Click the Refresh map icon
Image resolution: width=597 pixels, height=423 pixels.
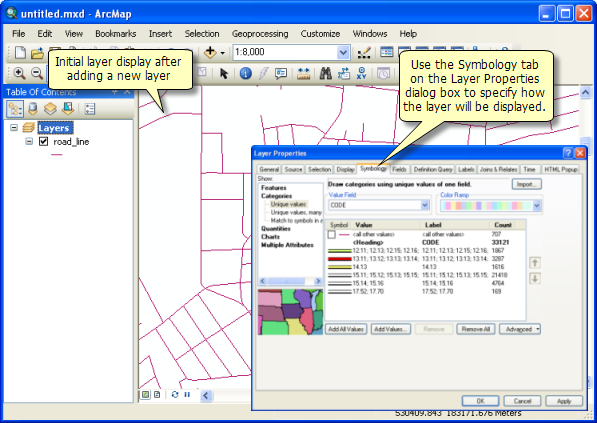(175, 394)
